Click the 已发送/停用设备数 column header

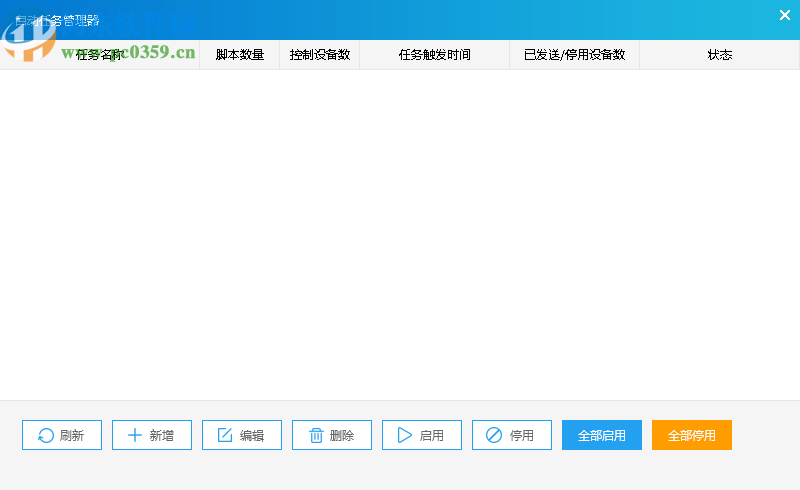(x=574, y=55)
